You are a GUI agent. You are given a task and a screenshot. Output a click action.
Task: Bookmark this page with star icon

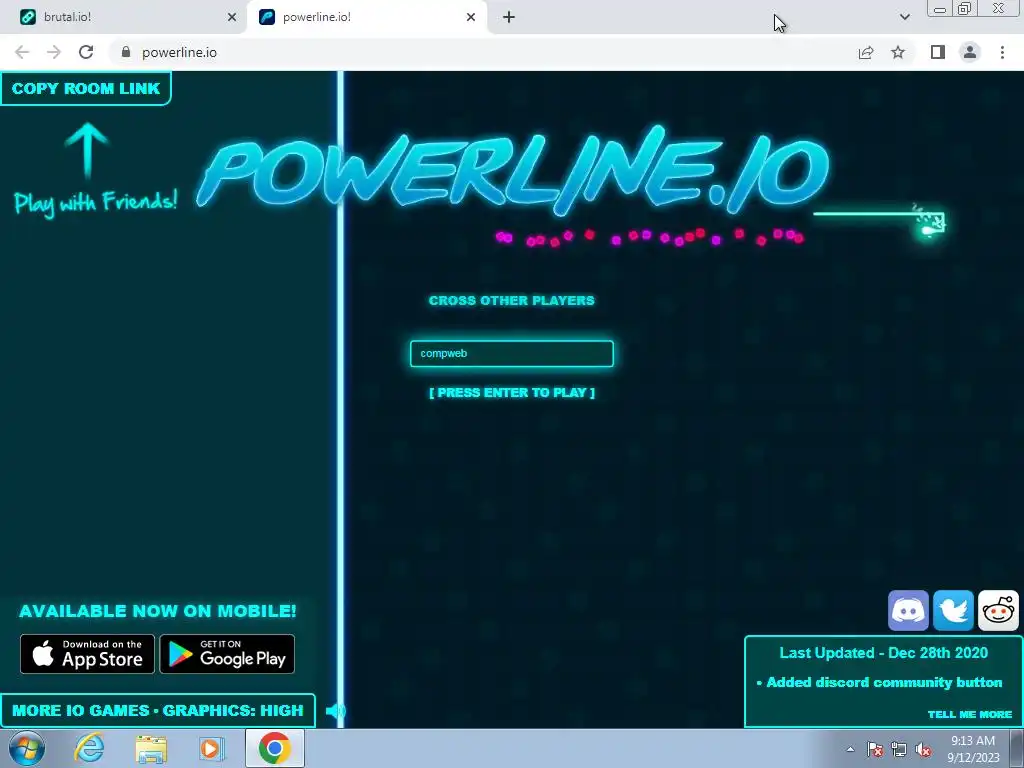898,52
